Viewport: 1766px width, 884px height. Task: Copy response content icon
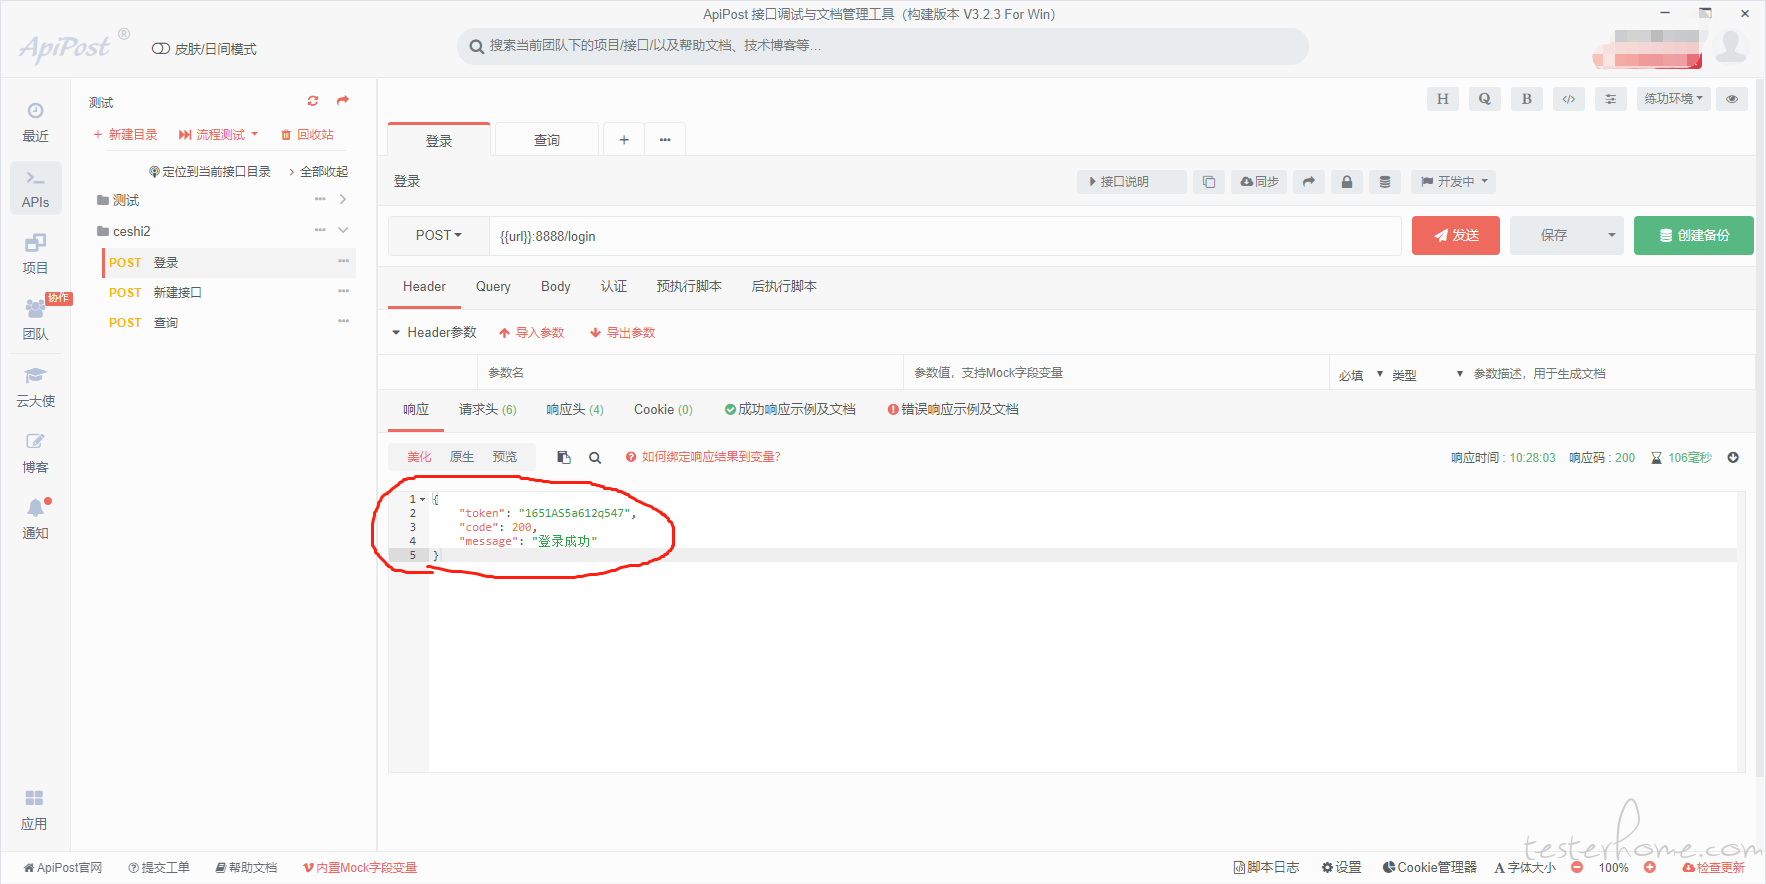(564, 457)
